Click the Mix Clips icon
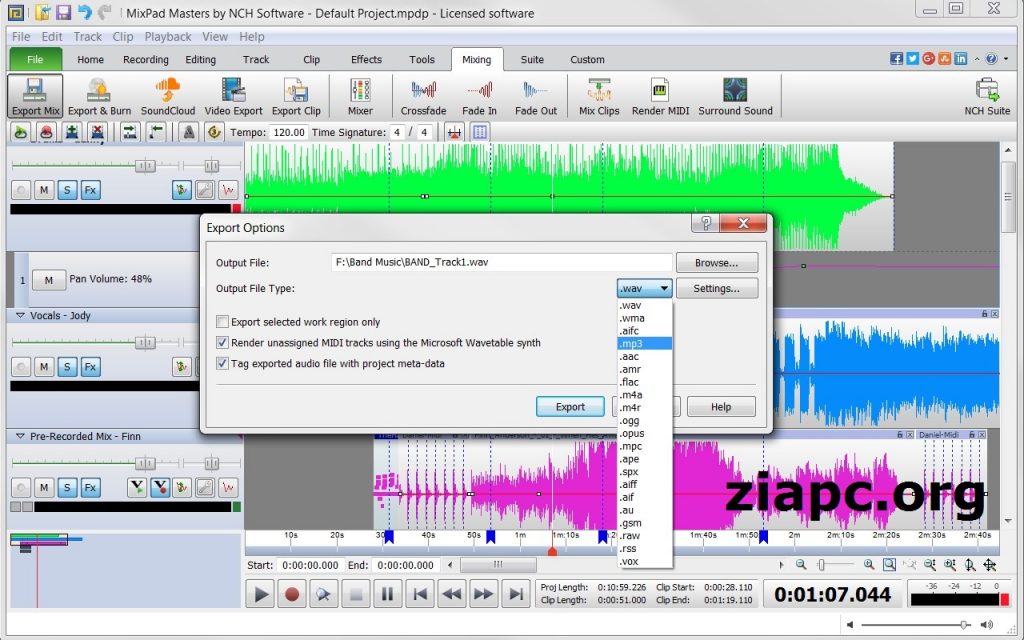 (x=599, y=96)
